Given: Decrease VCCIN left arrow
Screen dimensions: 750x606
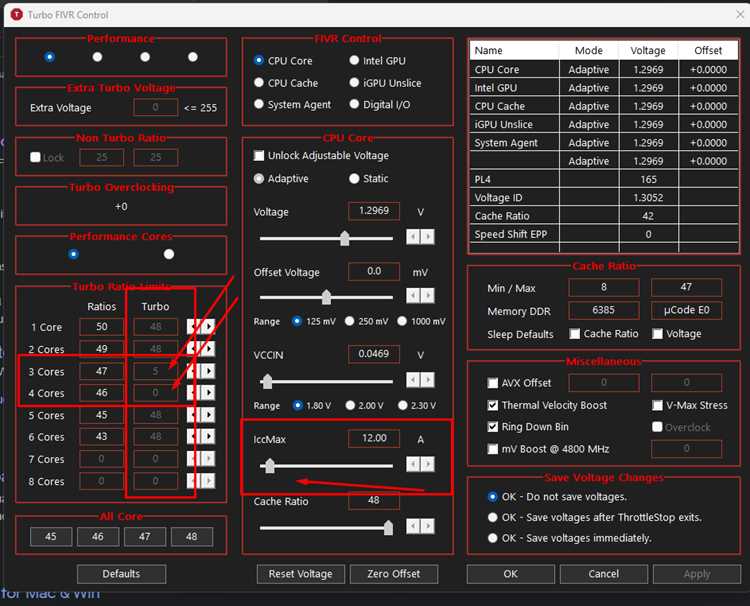Looking at the screenshot, I should point(413,380).
